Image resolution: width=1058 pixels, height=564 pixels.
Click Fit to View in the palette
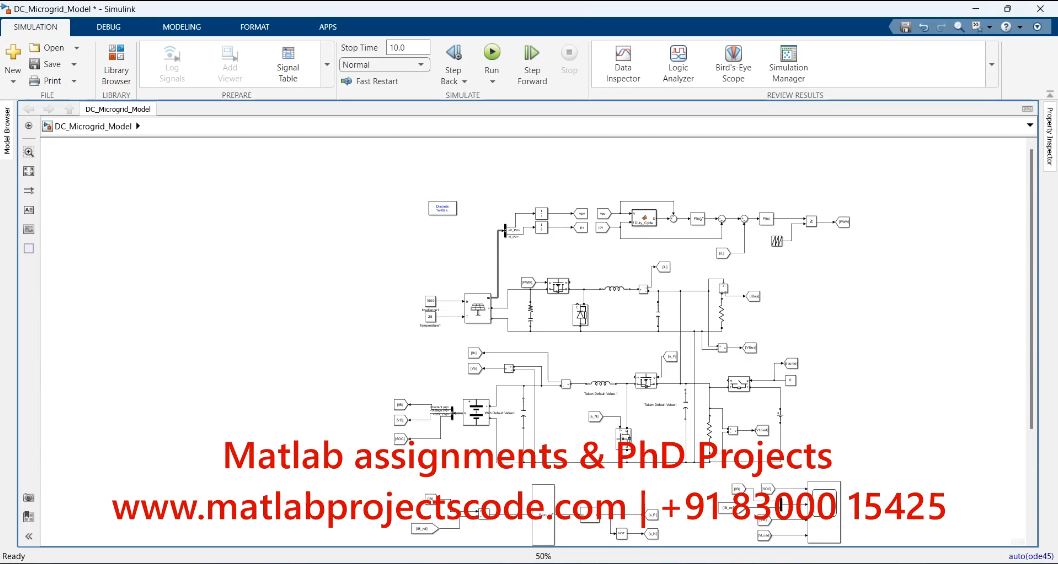pos(28,171)
